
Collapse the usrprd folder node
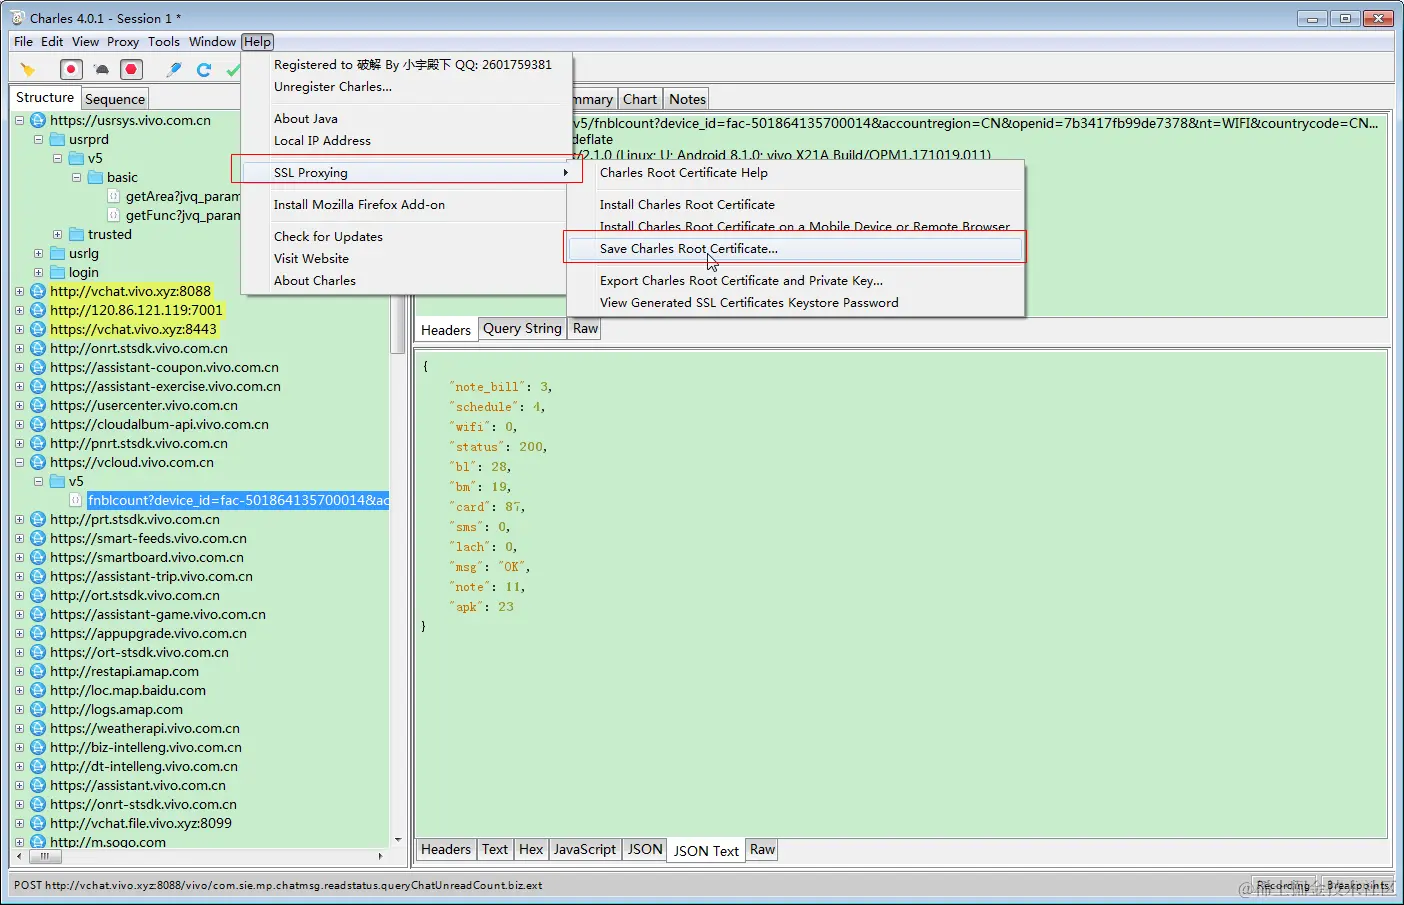point(38,139)
